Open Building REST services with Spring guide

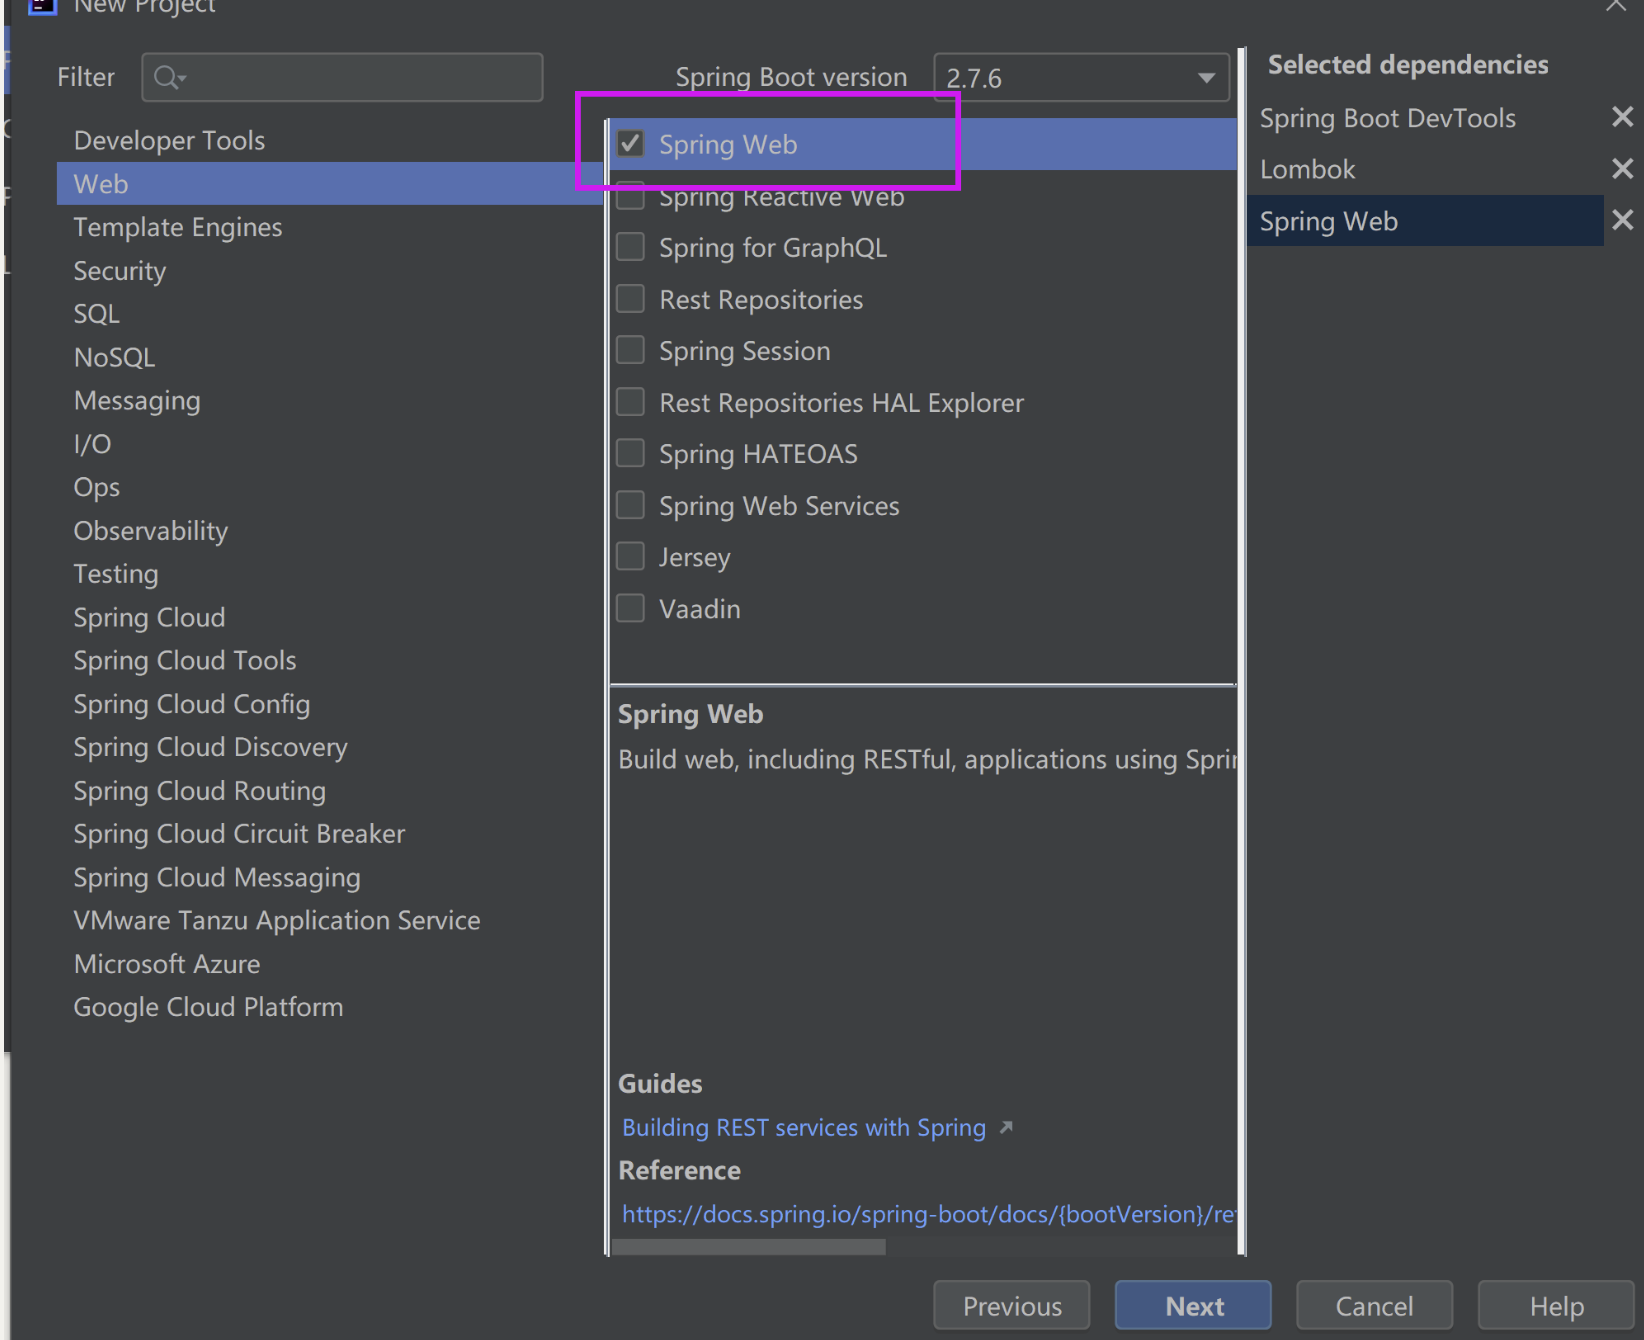point(804,1127)
